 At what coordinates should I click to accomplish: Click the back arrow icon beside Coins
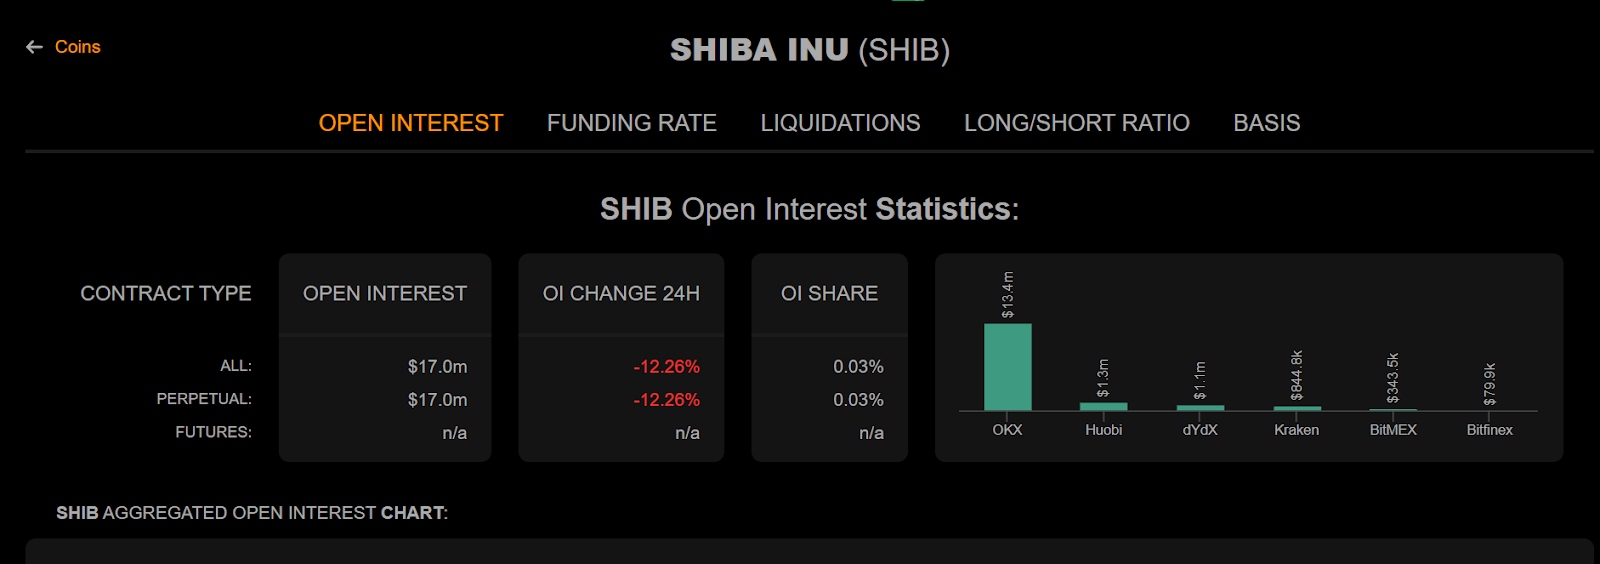34,47
